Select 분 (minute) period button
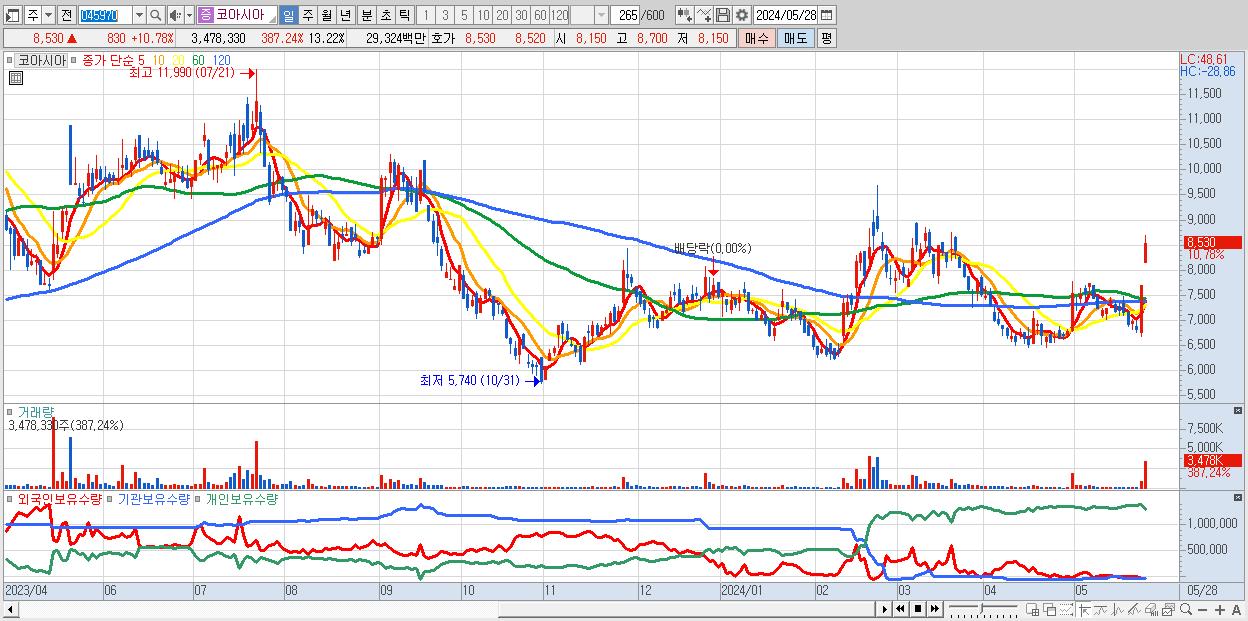 click(366, 15)
